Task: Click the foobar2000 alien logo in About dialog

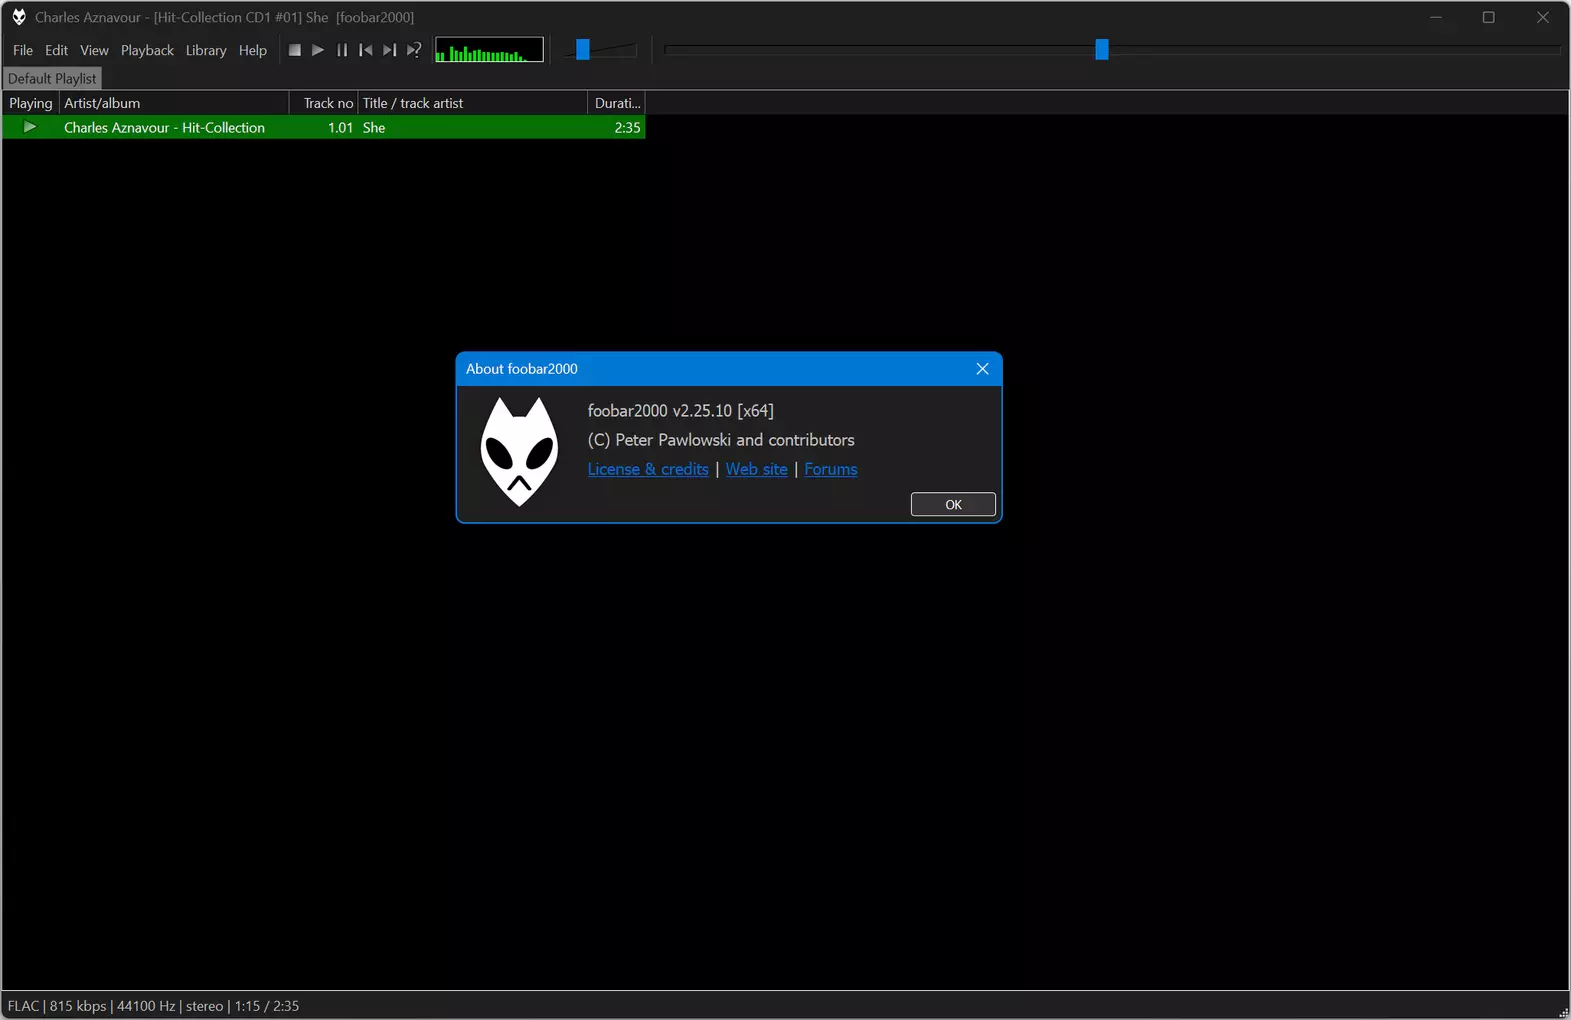Action: [x=519, y=452]
